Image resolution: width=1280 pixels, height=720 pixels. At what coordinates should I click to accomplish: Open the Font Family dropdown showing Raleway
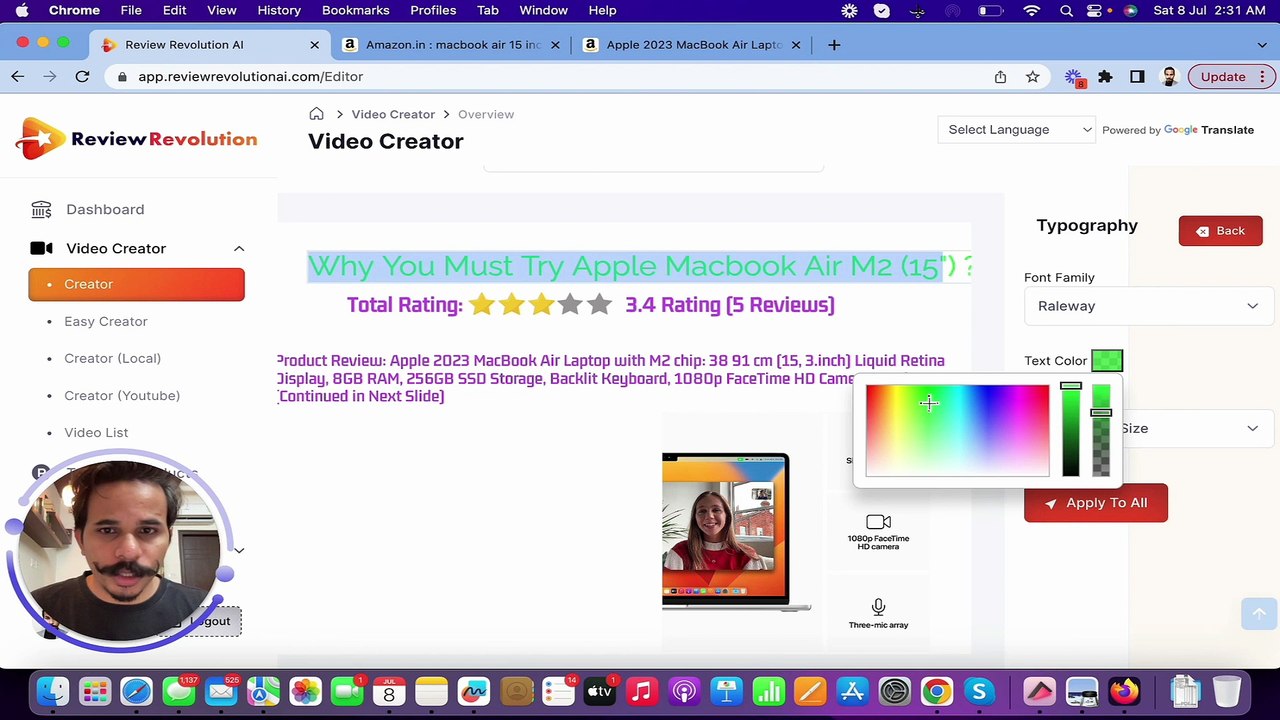(1148, 306)
